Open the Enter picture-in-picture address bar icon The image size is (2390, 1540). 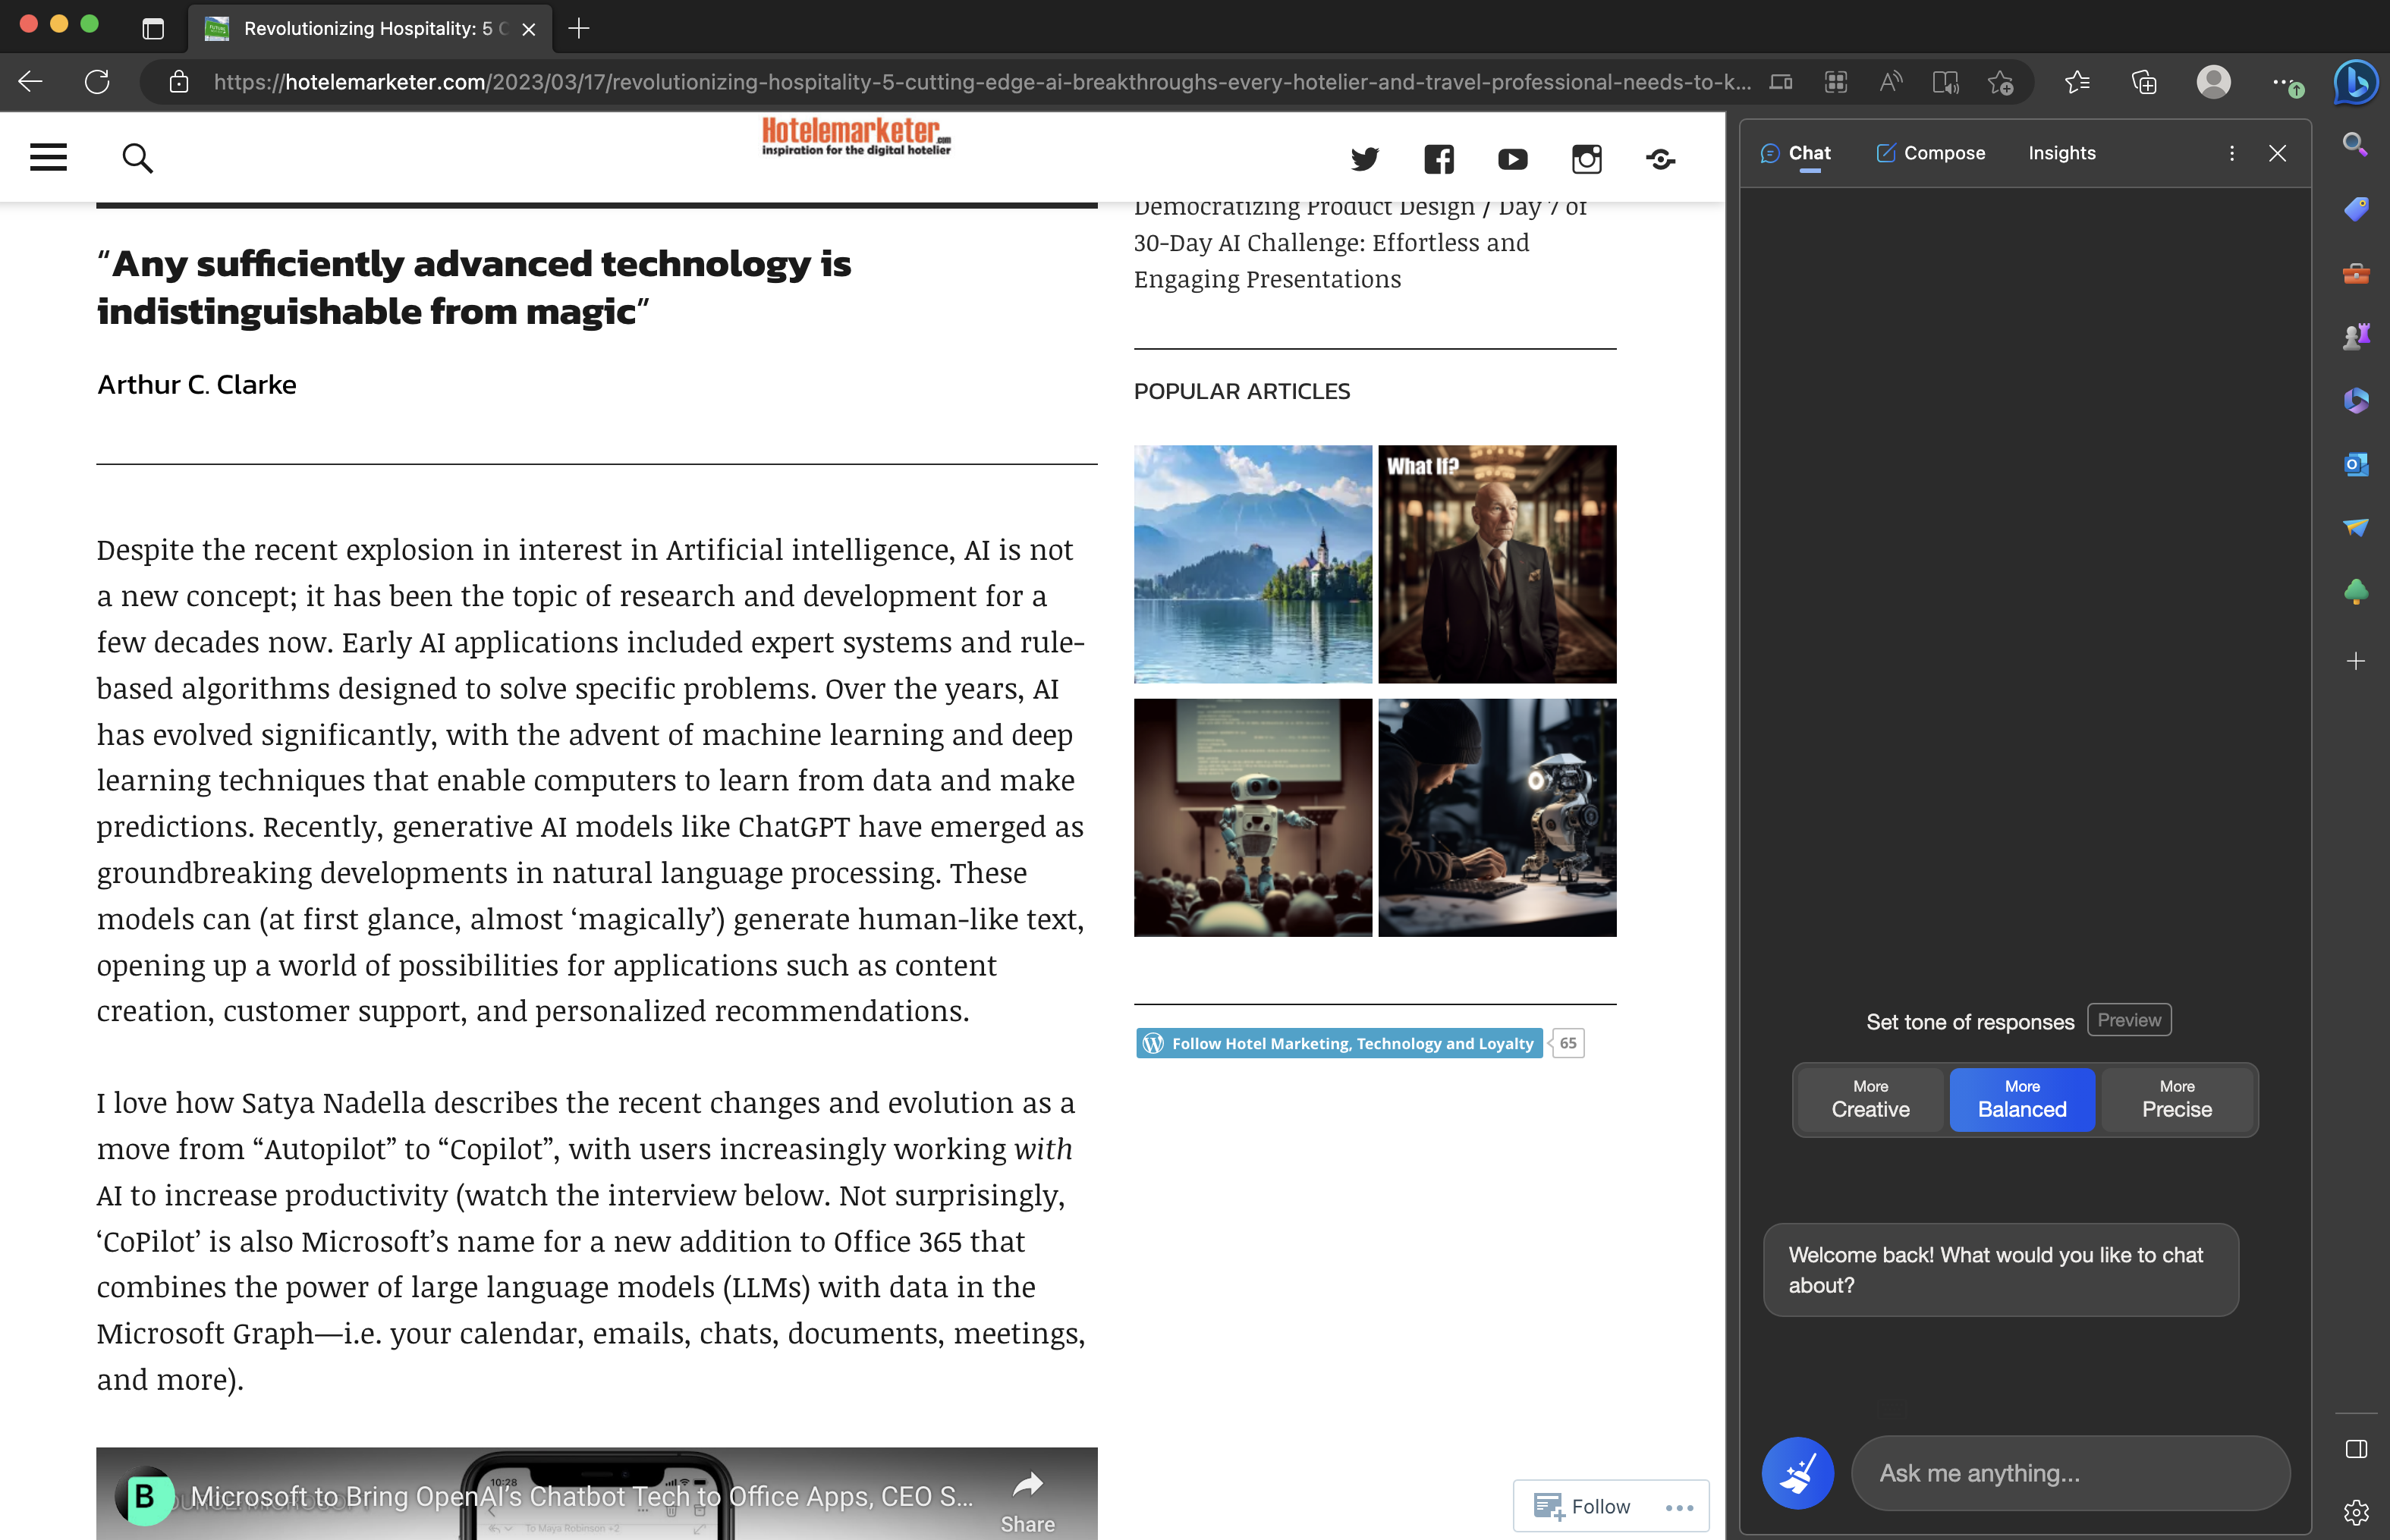coord(1780,82)
